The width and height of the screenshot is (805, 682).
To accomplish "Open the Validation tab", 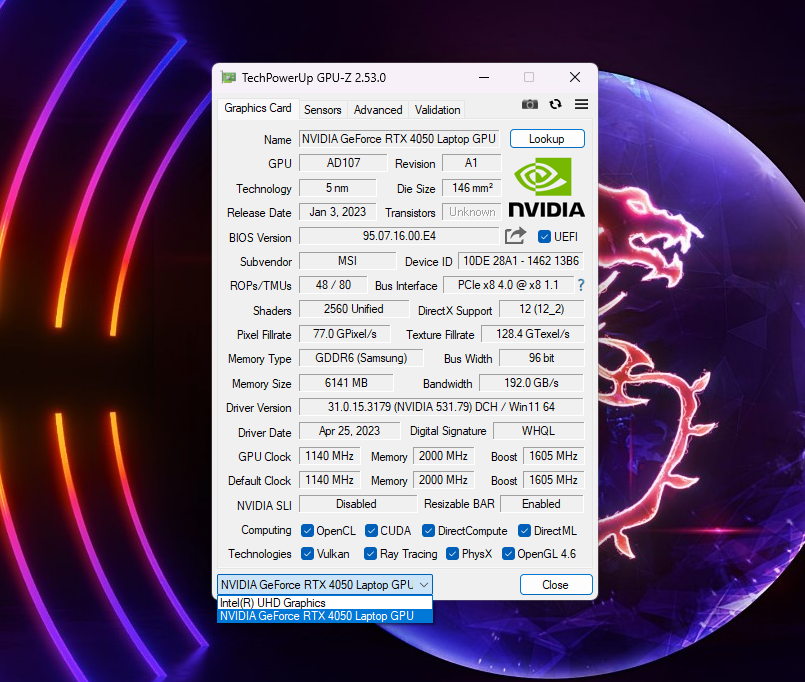I will point(437,110).
